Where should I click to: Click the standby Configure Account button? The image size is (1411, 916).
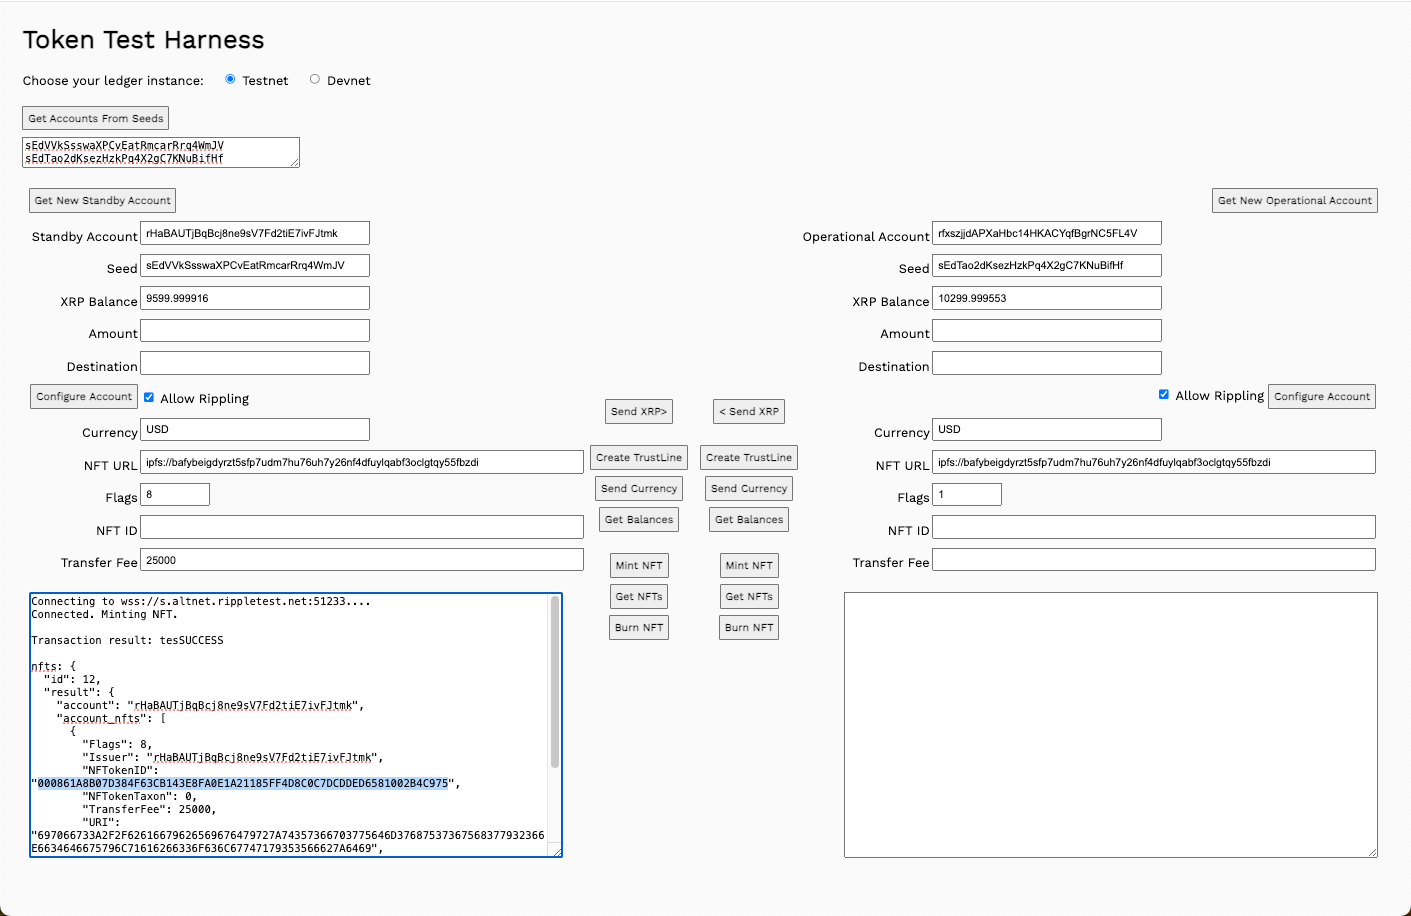click(x=84, y=396)
